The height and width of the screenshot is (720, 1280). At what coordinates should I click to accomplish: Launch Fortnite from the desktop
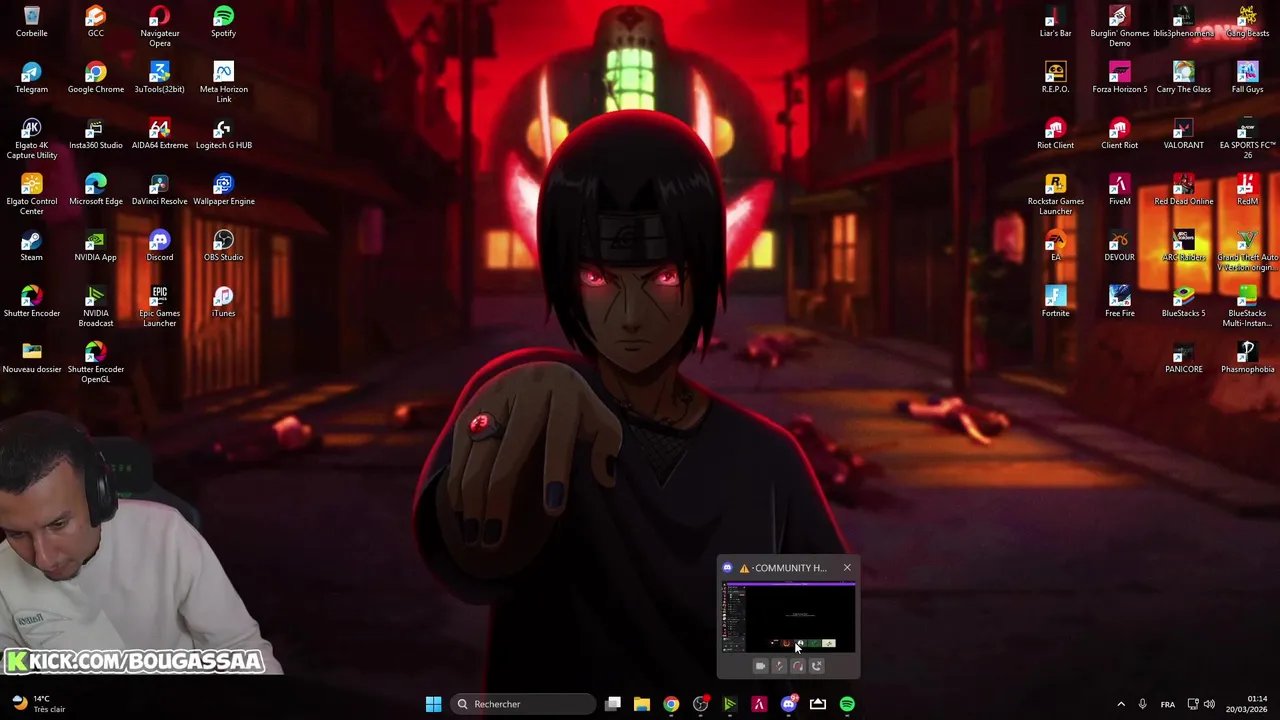1055,302
